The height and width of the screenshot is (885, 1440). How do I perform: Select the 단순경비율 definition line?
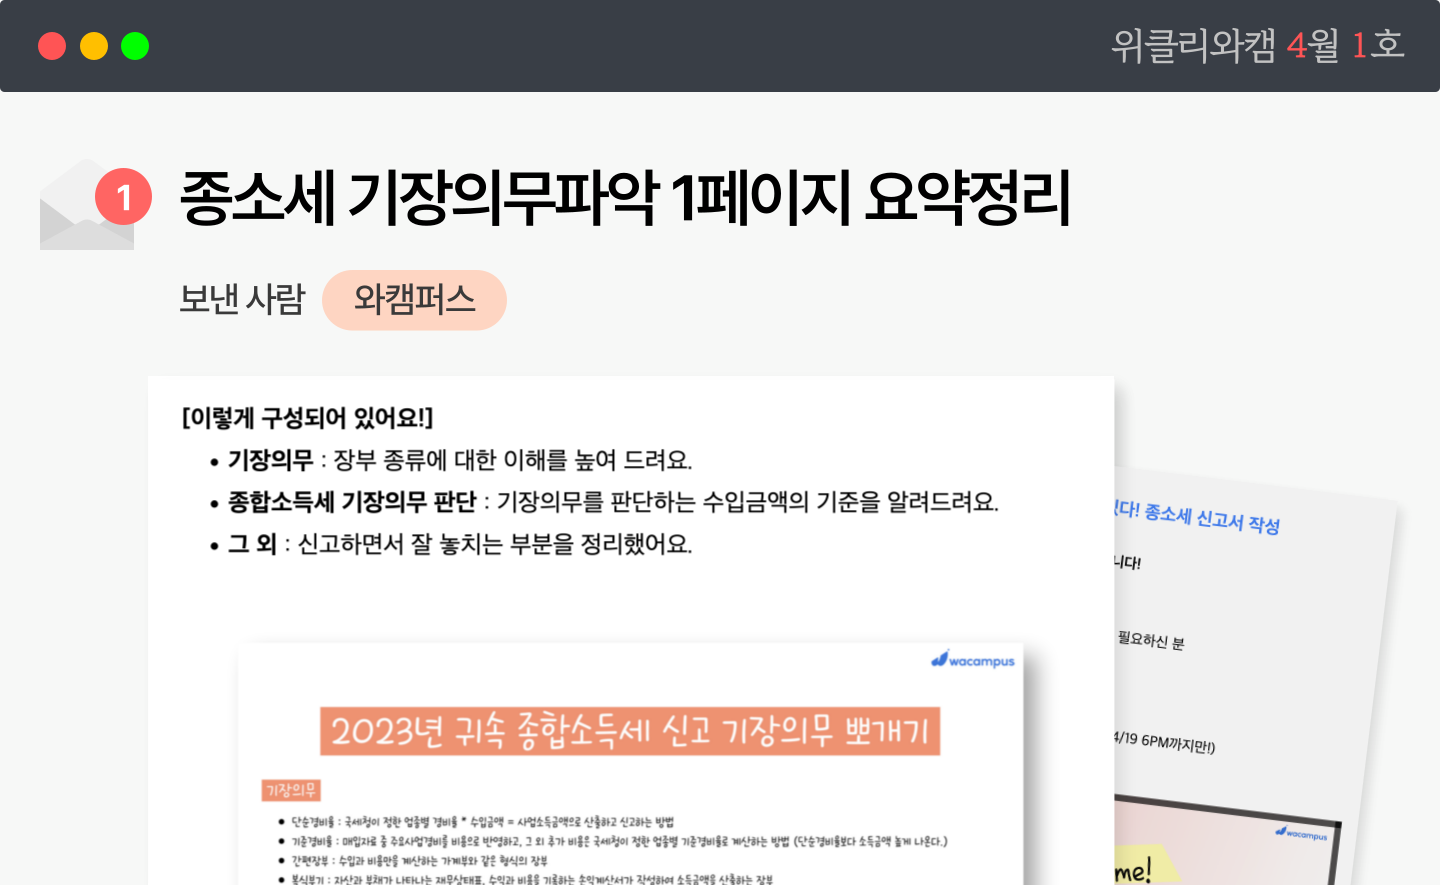point(476,822)
